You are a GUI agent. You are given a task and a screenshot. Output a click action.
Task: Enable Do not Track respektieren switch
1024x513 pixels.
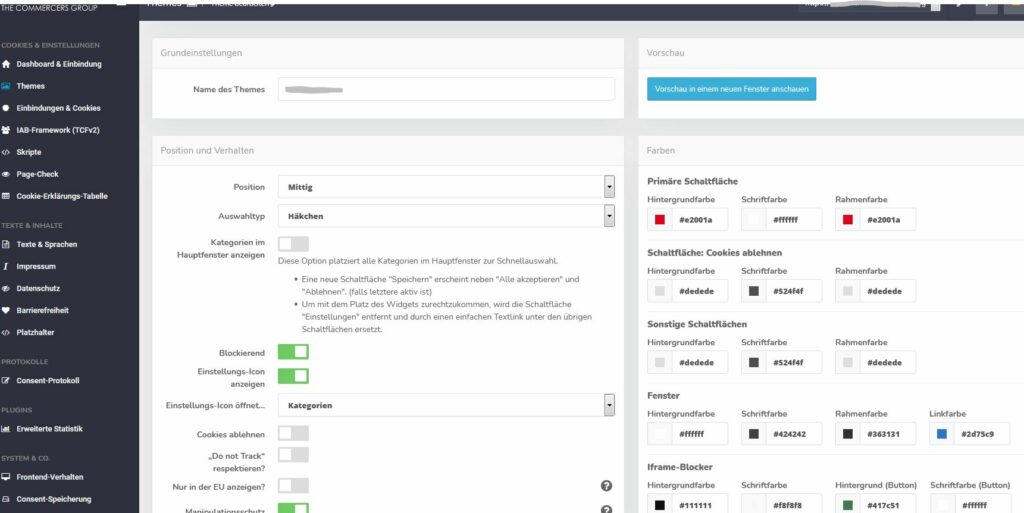pos(293,455)
